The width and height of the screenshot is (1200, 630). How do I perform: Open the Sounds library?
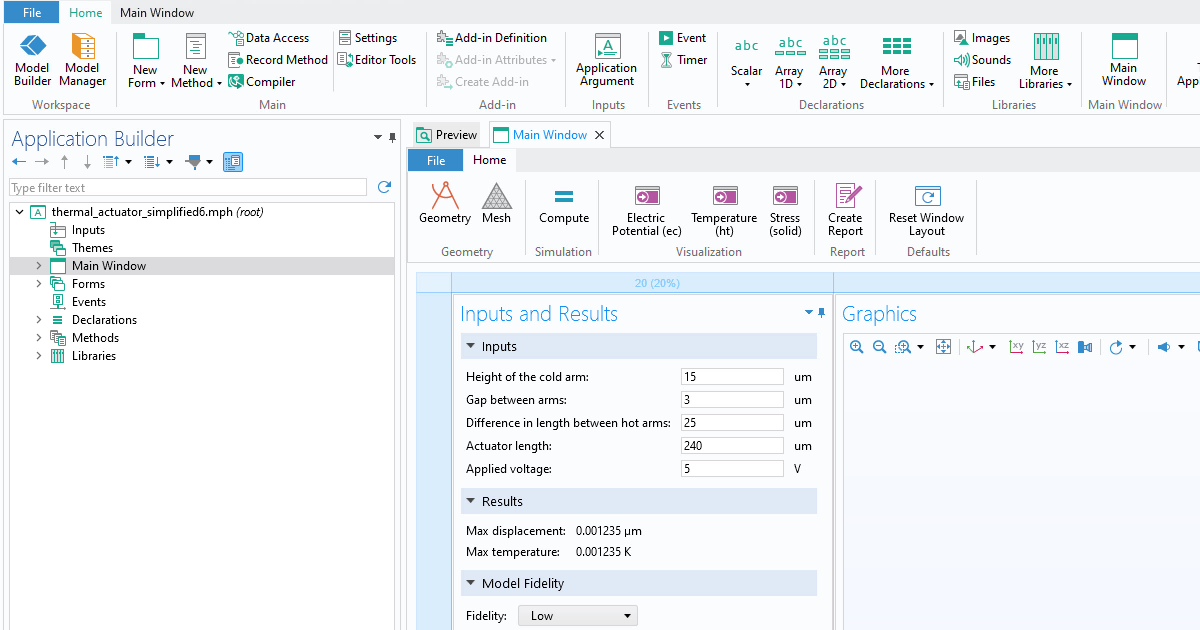pyautogui.click(x=981, y=60)
